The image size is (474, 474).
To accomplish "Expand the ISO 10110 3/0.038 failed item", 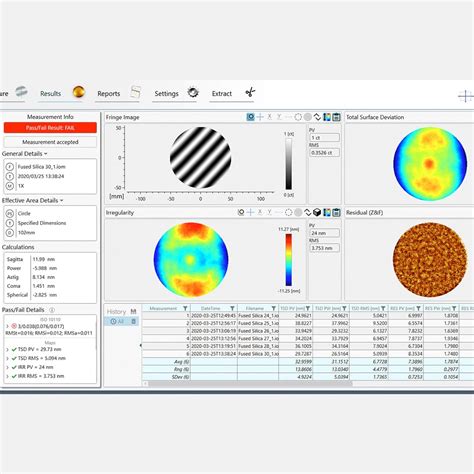I will 7,326.
